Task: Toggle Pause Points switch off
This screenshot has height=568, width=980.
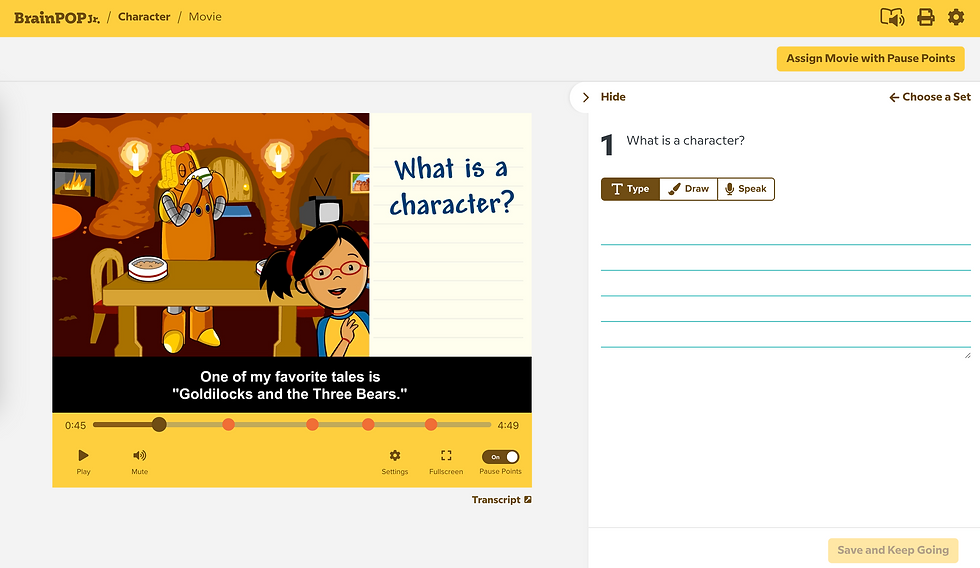Action: click(500, 457)
